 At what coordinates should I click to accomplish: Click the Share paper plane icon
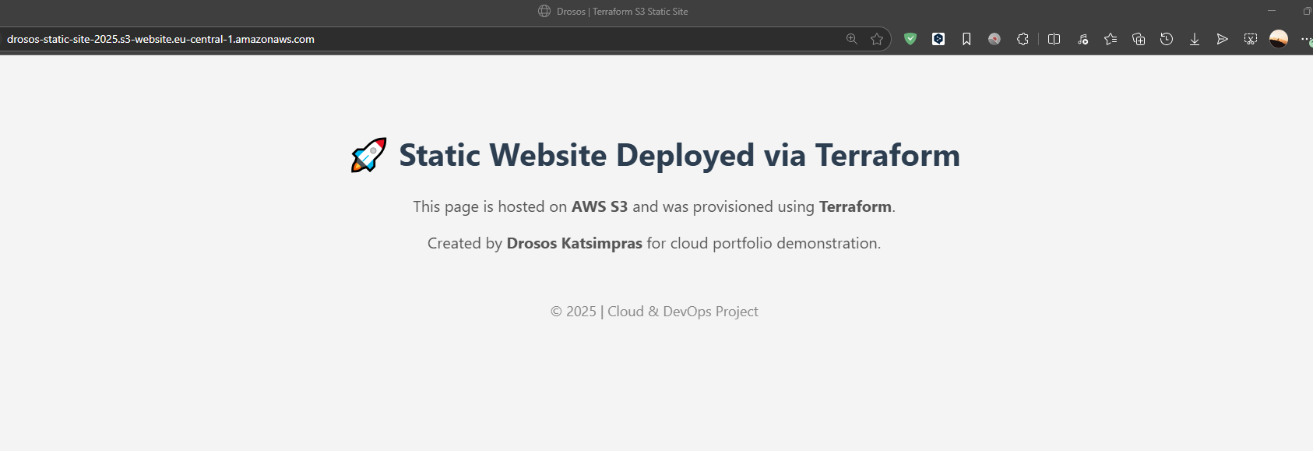click(1222, 39)
